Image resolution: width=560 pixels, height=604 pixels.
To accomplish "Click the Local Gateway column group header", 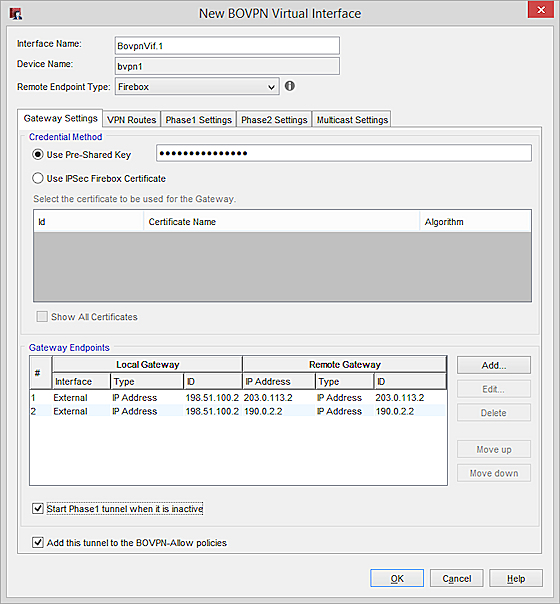I will pyautogui.click(x=148, y=364).
